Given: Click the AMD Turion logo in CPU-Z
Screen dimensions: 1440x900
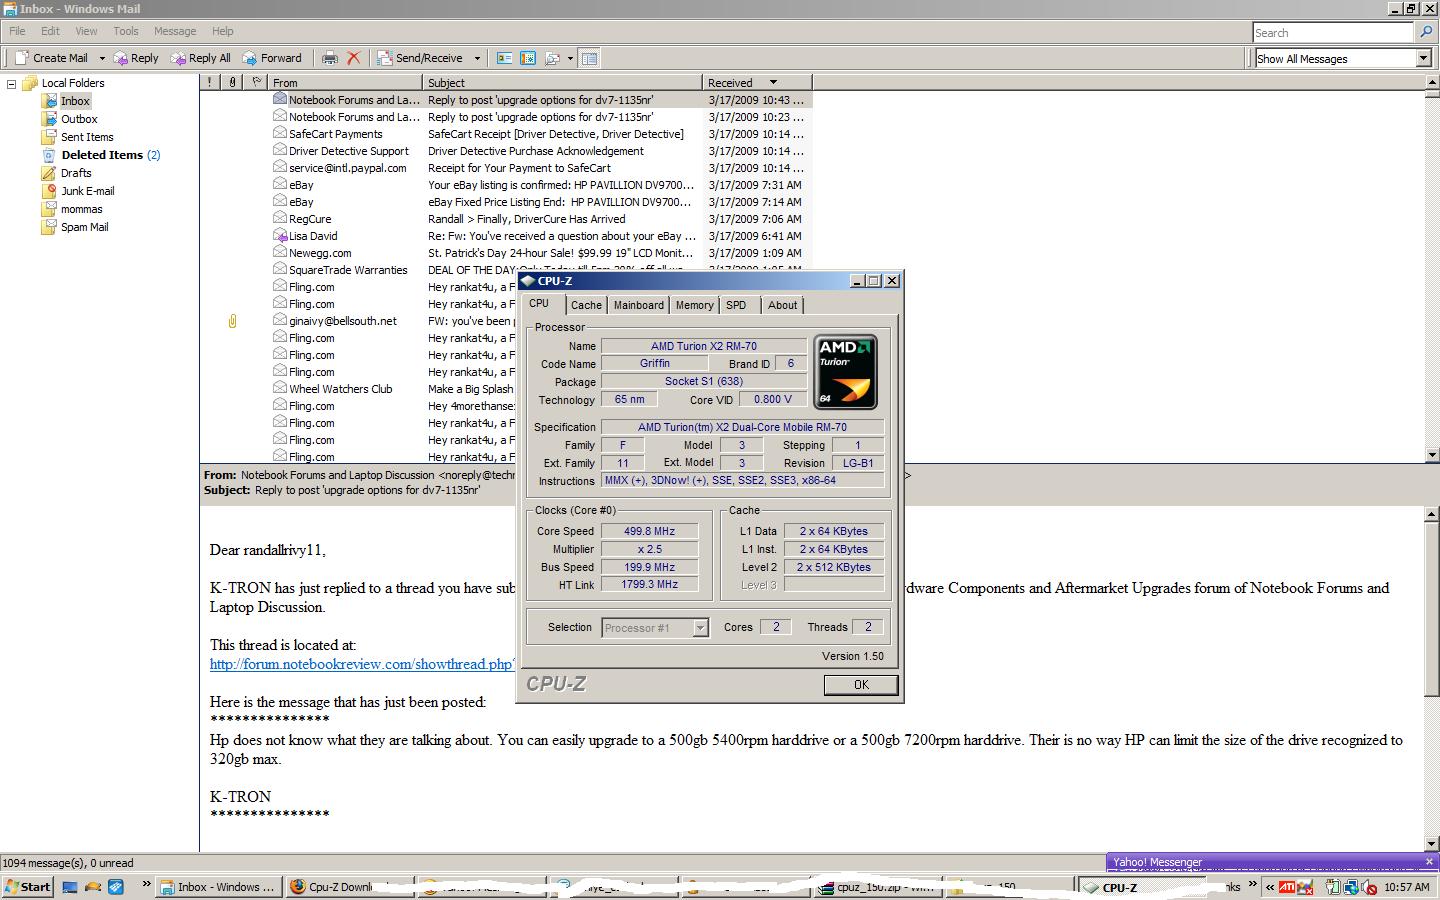Looking at the screenshot, I should click(x=845, y=372).
